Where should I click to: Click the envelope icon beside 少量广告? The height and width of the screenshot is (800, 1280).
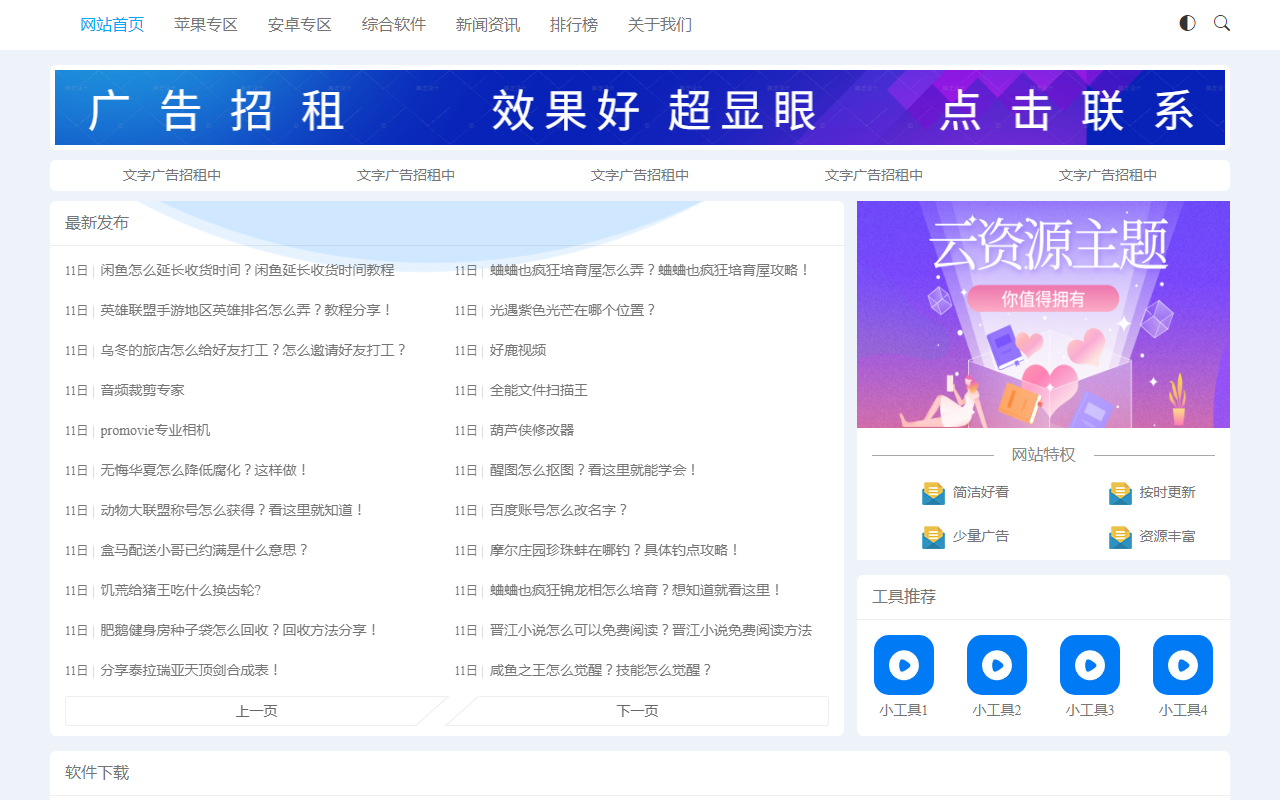pos(933,537)
